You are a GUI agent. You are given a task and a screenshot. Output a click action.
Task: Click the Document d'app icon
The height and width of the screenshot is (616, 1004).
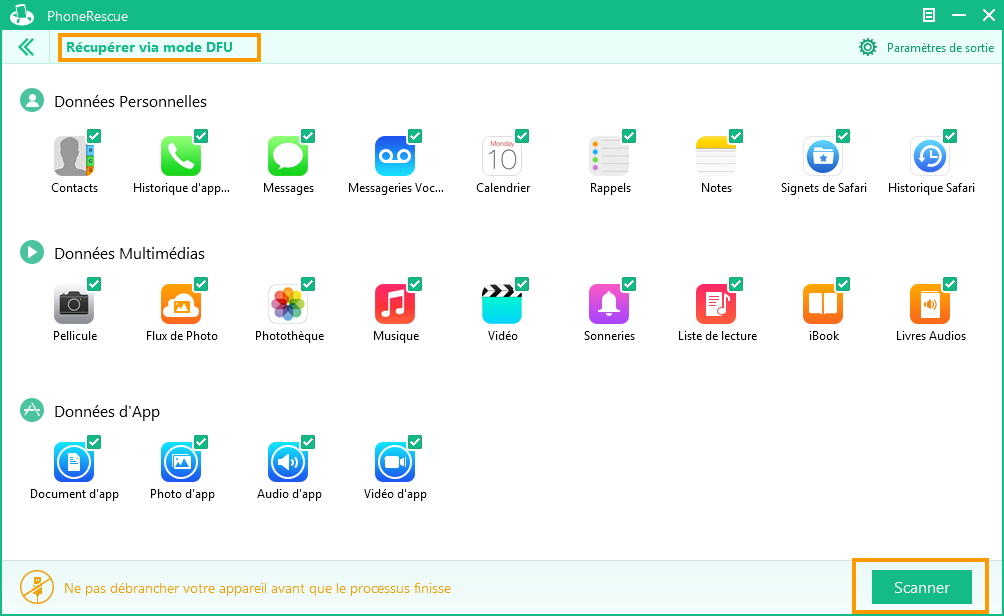pyautogui.click(x=74, y=462)
